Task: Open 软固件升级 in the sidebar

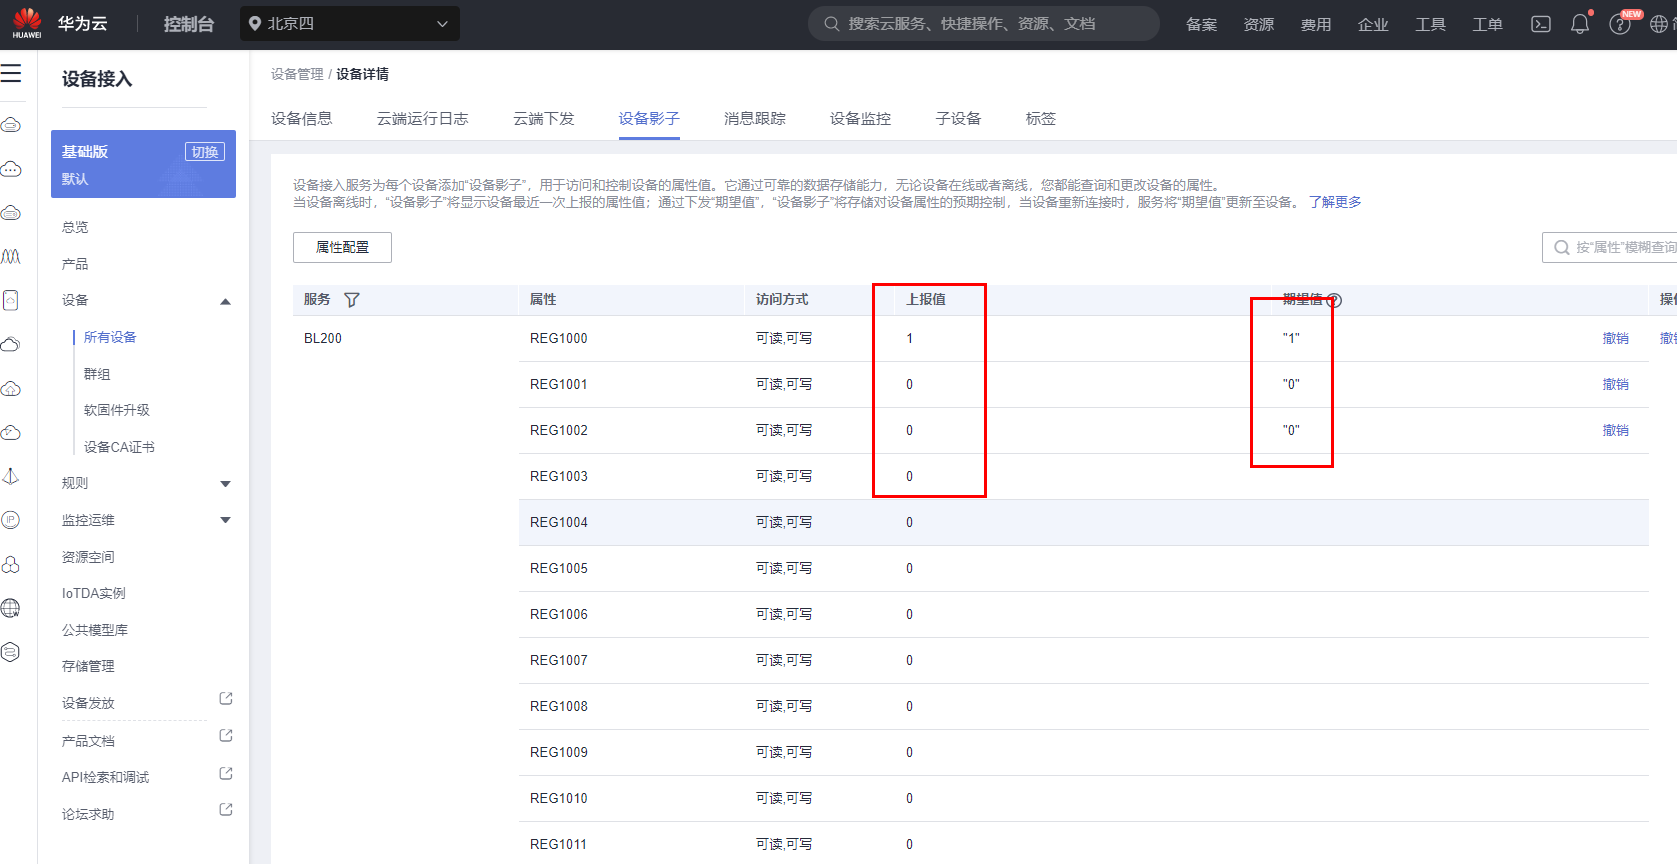Action: coord(117,410)
